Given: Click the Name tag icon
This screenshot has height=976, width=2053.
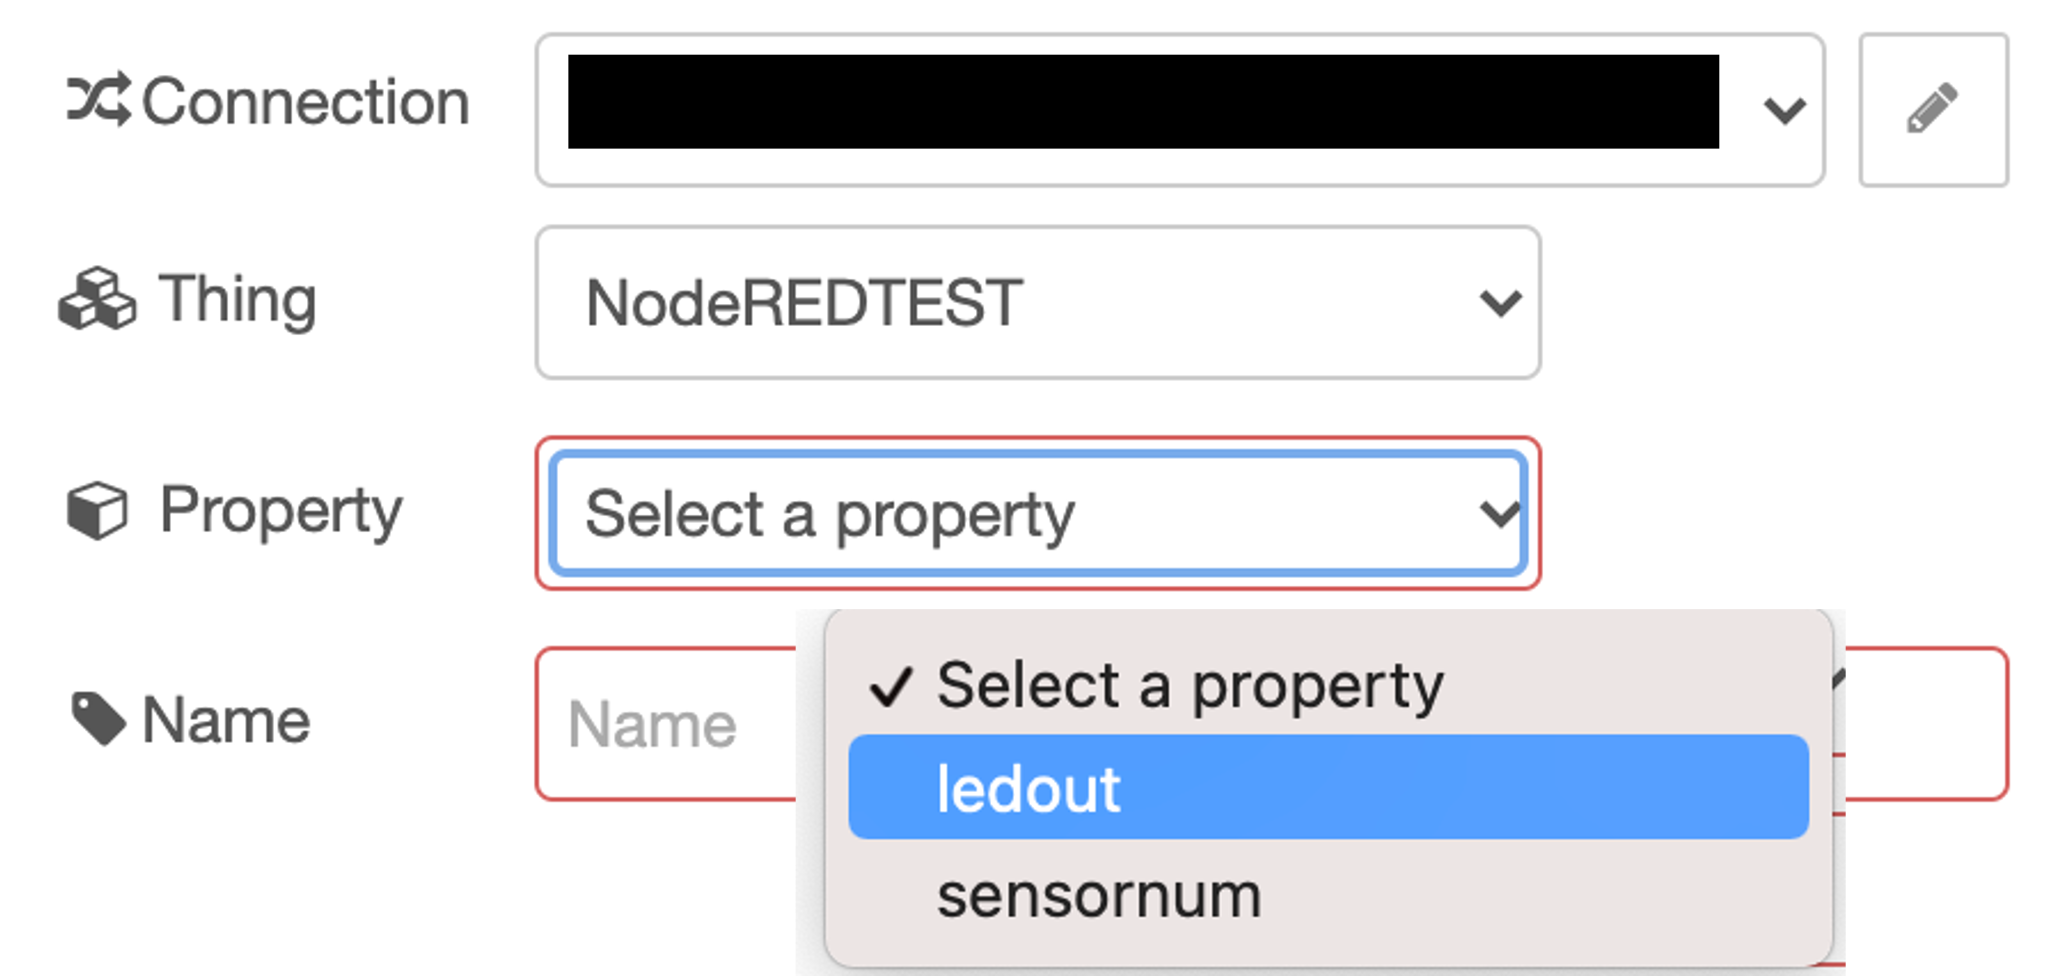Looking at the screenshot, I should click(98, 719).
